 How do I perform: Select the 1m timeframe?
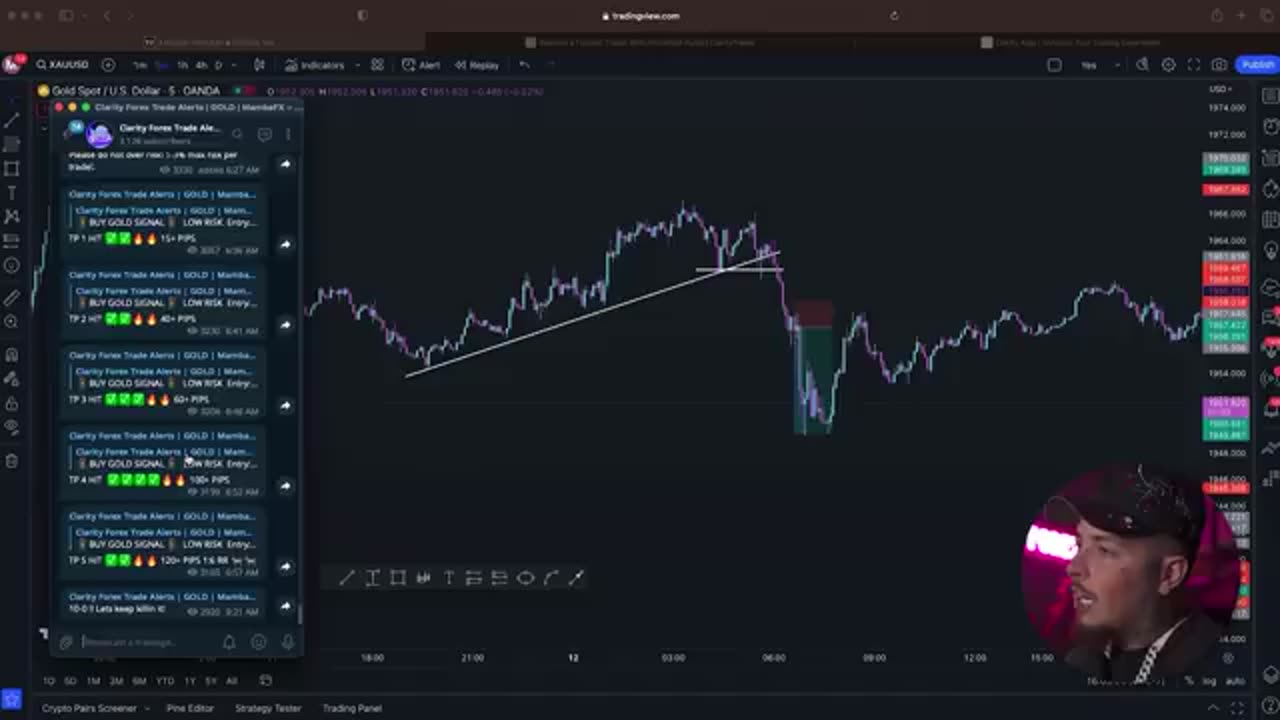(140, 65)
